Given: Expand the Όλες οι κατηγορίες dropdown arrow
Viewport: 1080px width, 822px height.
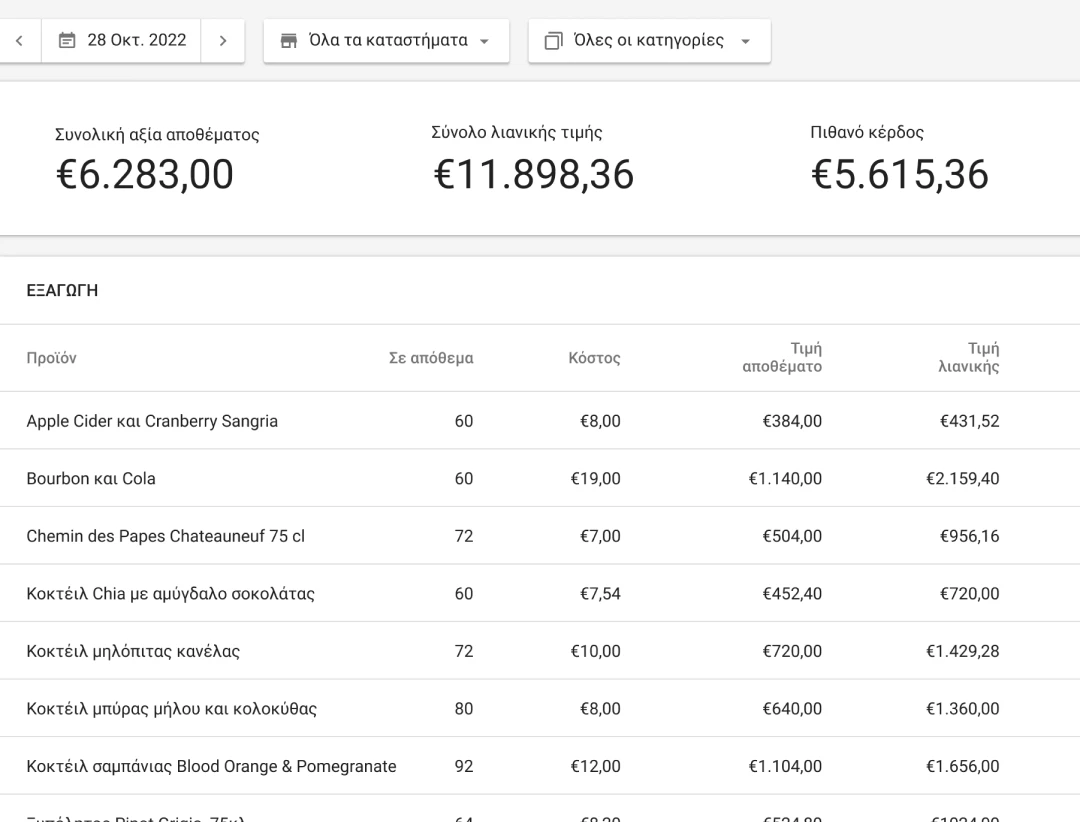Looking at the screenshot, I should point(744,42).
